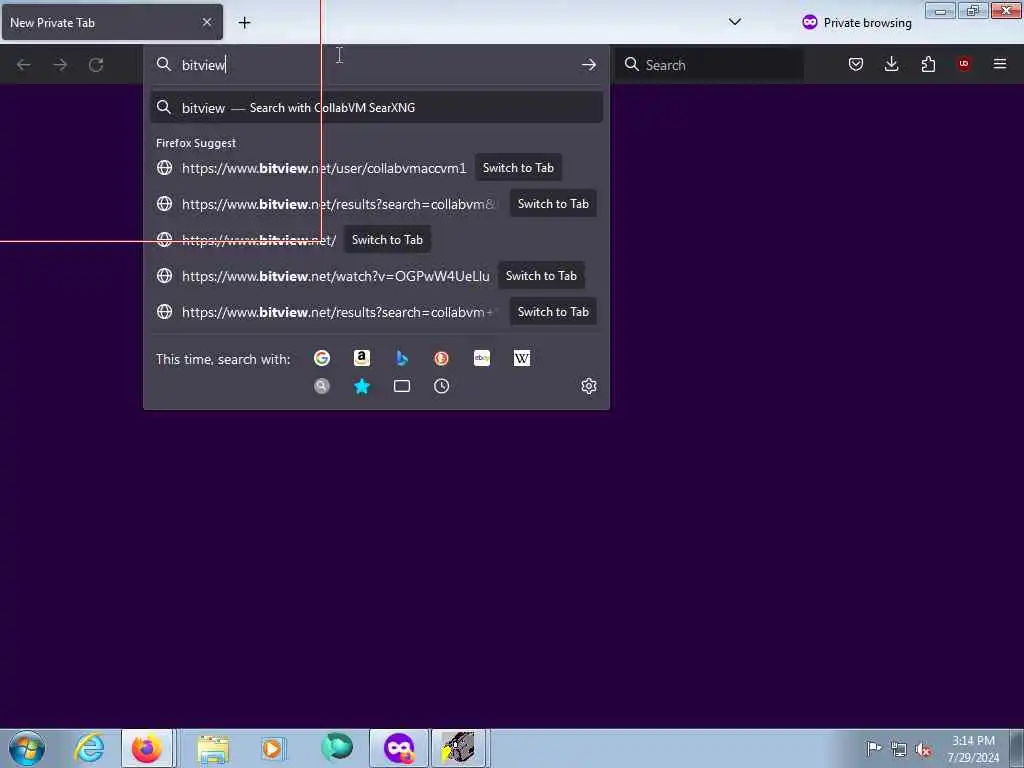Go back one page
This screenshot has height=768, width=1024.
coord(24,65)
